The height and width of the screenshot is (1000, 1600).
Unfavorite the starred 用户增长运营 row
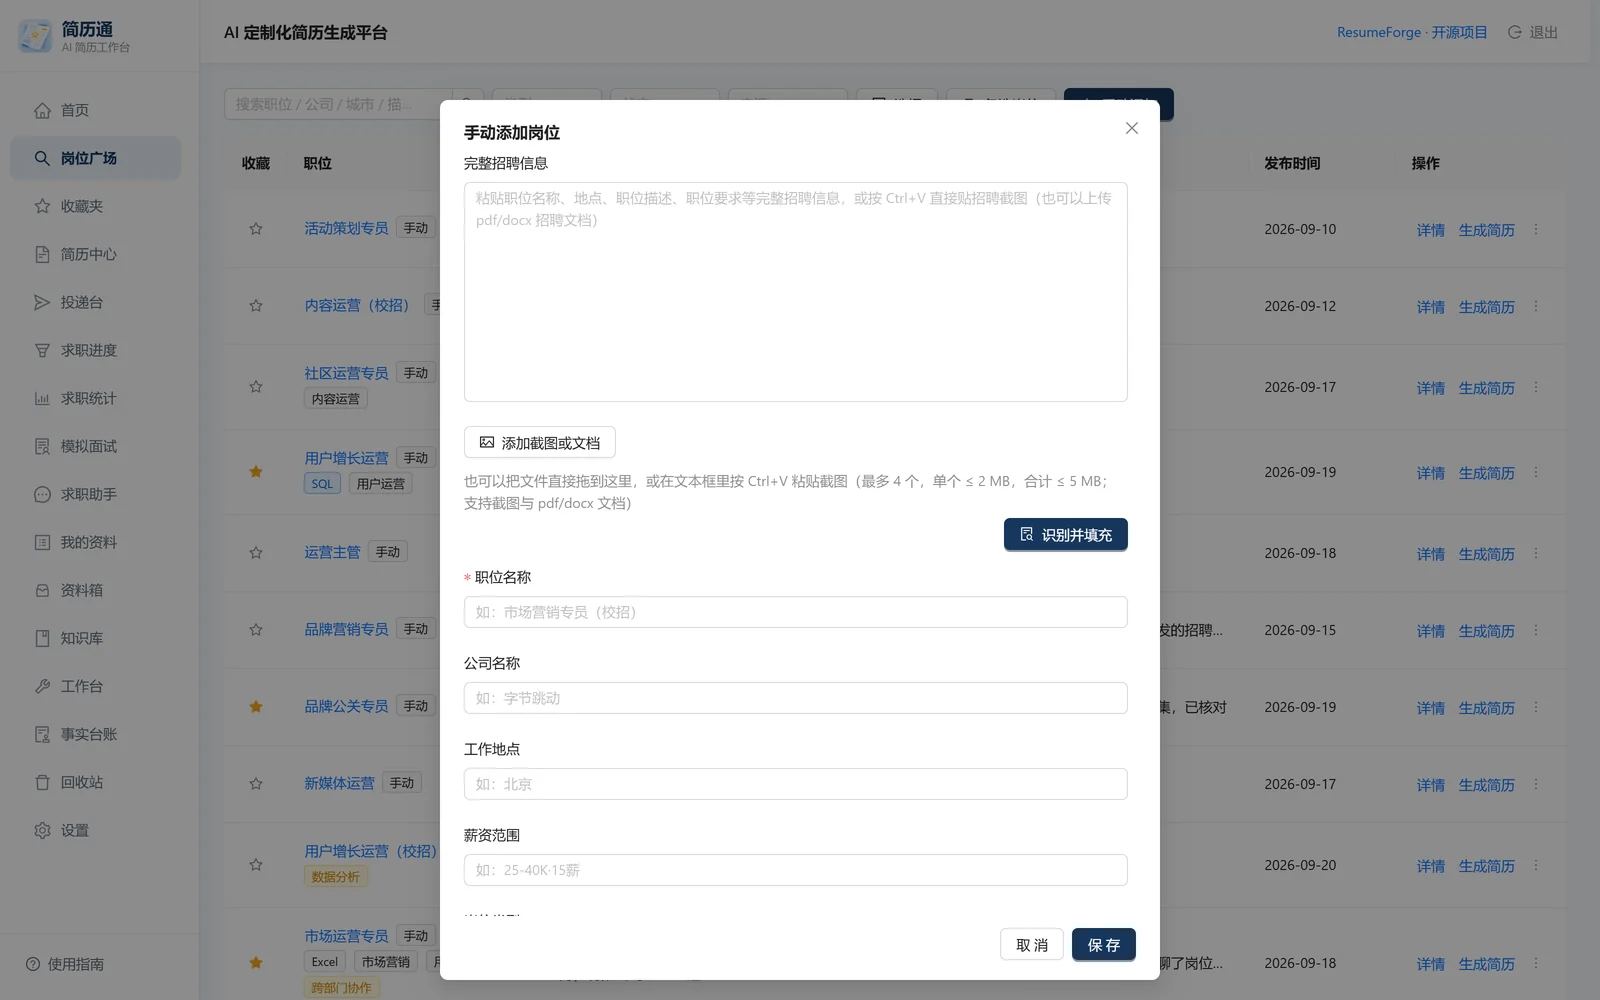(x=256, y=472)
